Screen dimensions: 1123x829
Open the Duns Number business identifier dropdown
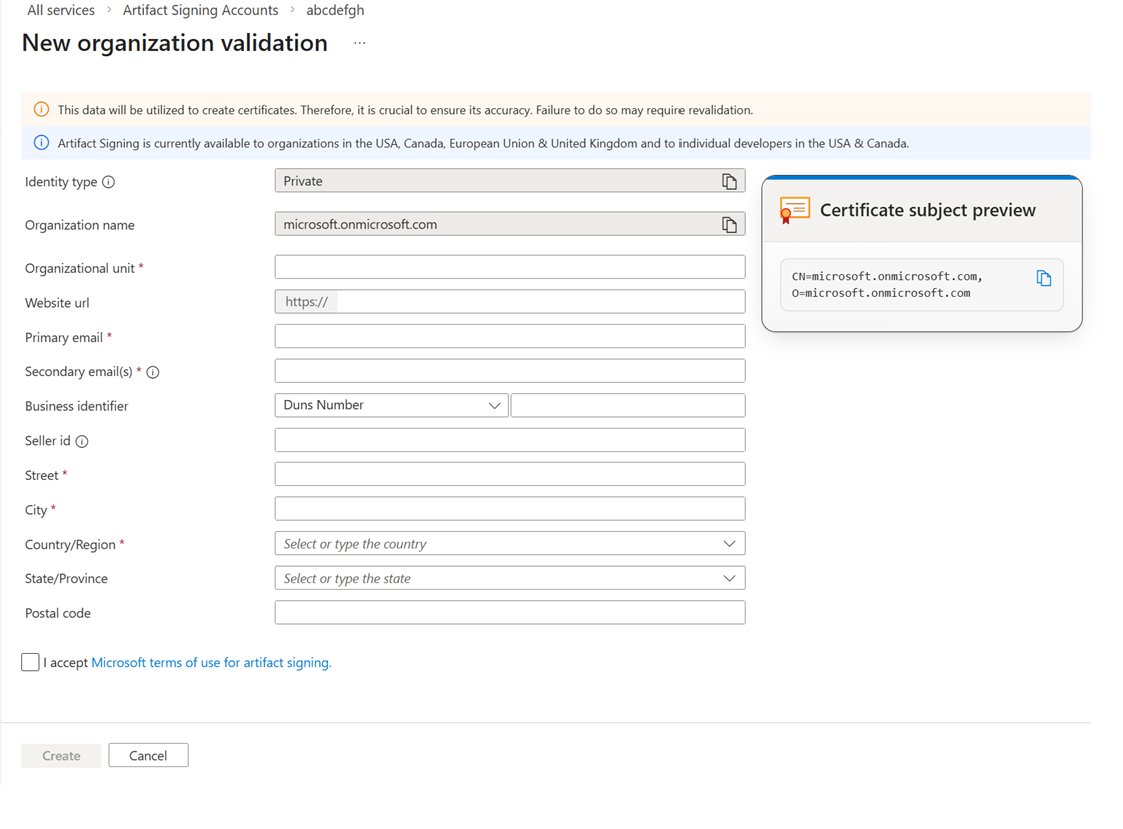391,405
